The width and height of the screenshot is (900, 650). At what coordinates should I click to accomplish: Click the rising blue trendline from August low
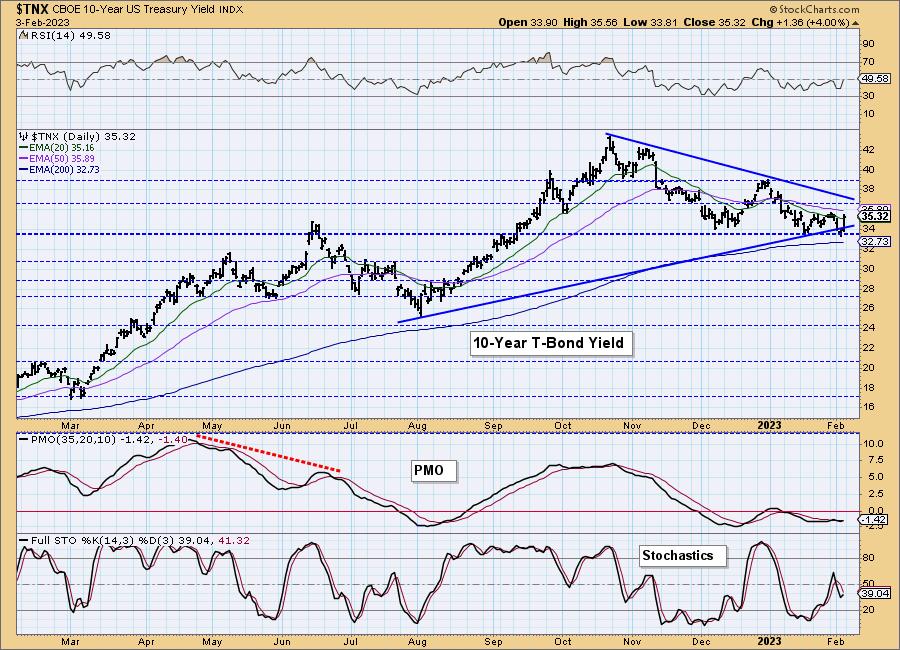click(626, 274)
